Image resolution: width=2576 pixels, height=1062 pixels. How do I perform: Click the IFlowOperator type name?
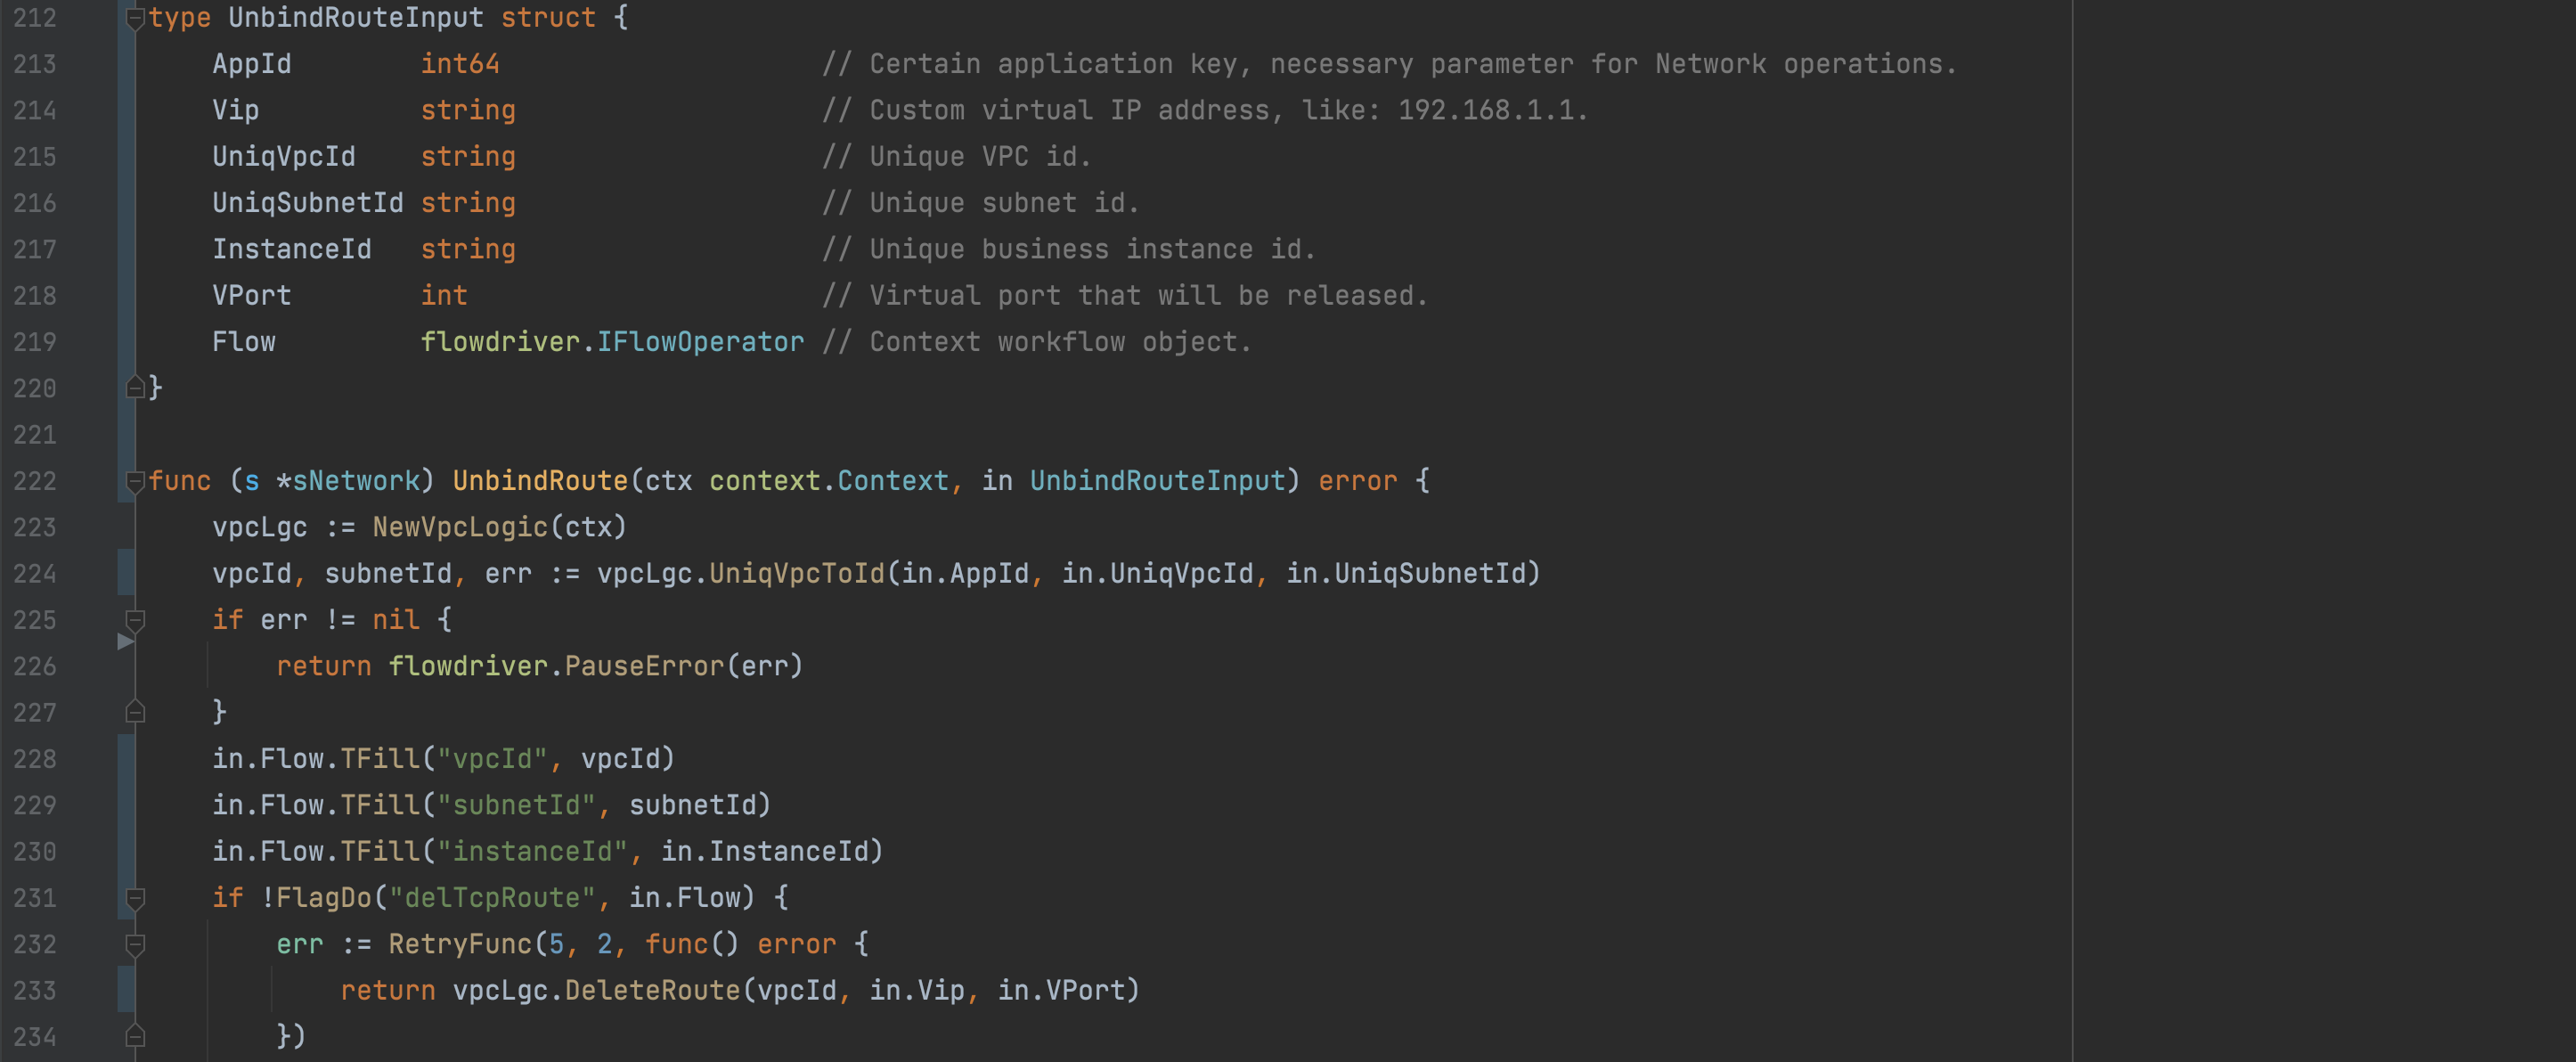click(x=700, y=342)
